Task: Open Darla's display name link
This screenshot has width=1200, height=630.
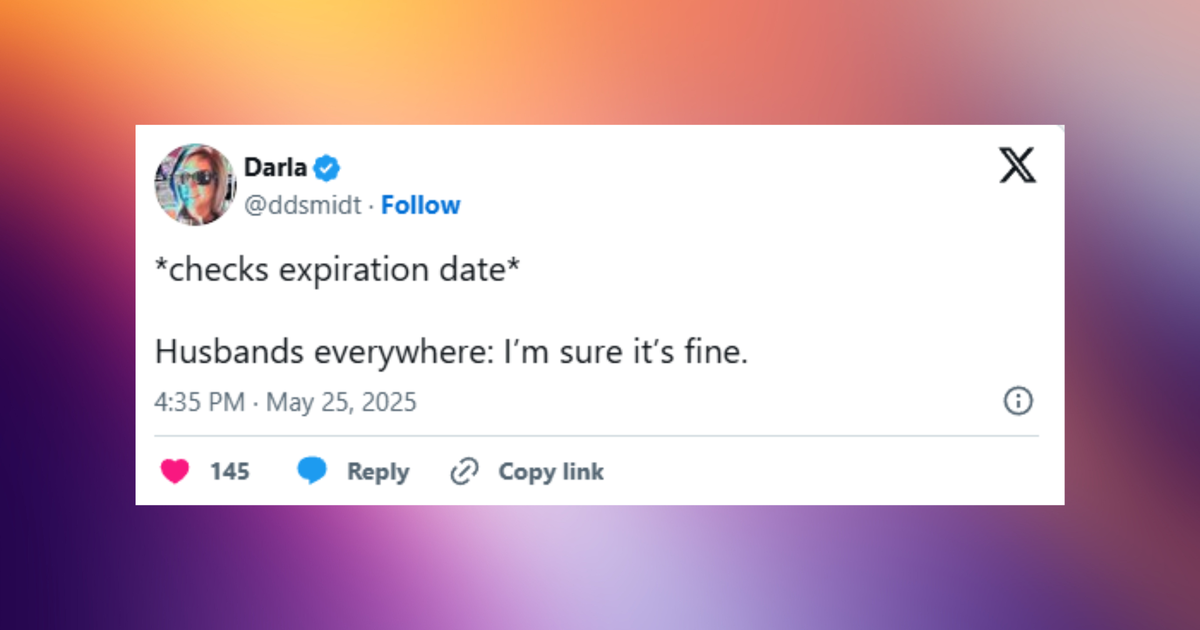Action: pyautogui.click(x=276, y=167)
